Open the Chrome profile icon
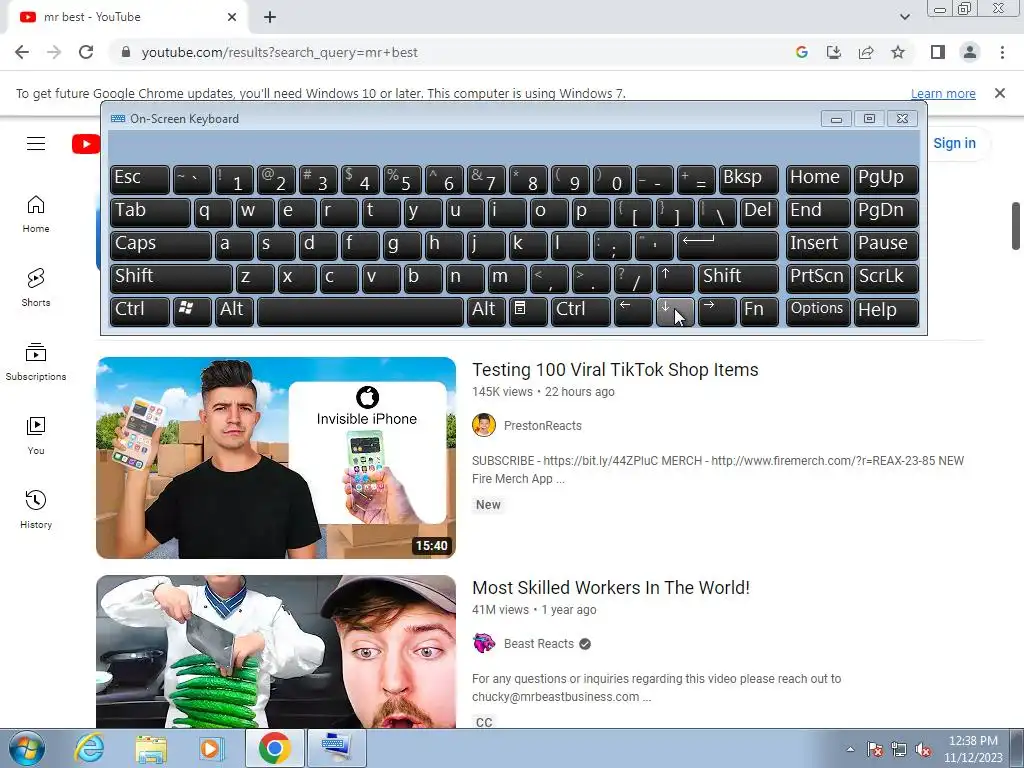Image resolution: width=1024 pixels, height=768 pixels. coord(970,52)
